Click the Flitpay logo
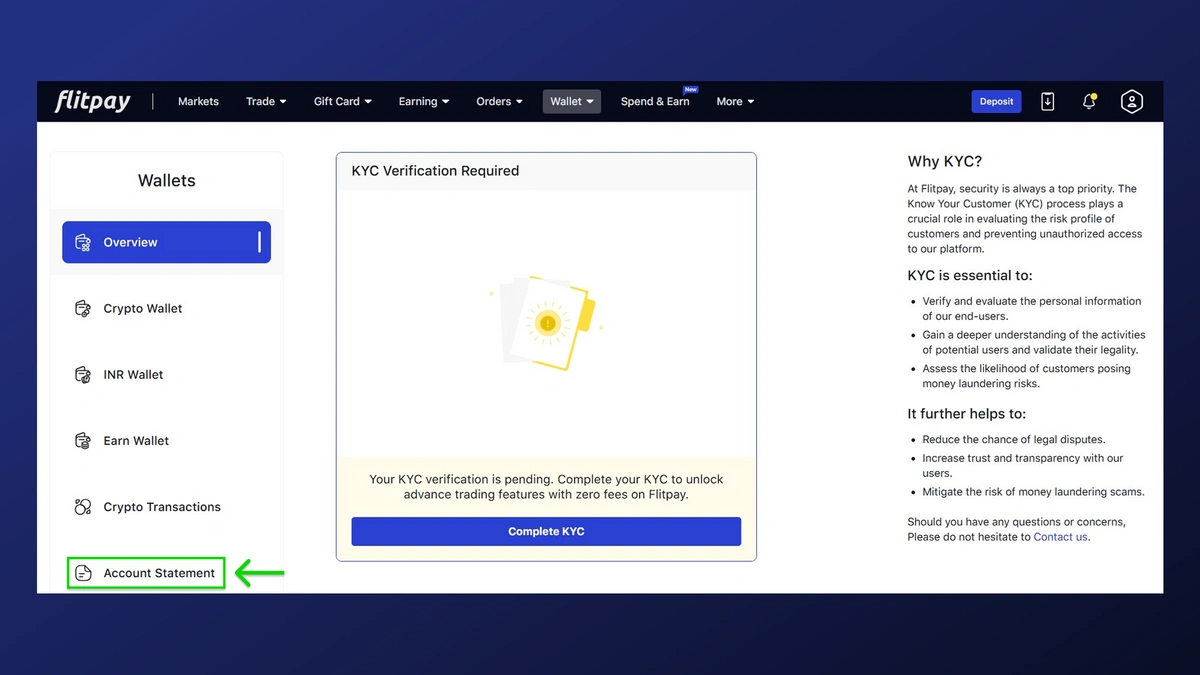The image size is (1200, 675). tap(92, 101)
